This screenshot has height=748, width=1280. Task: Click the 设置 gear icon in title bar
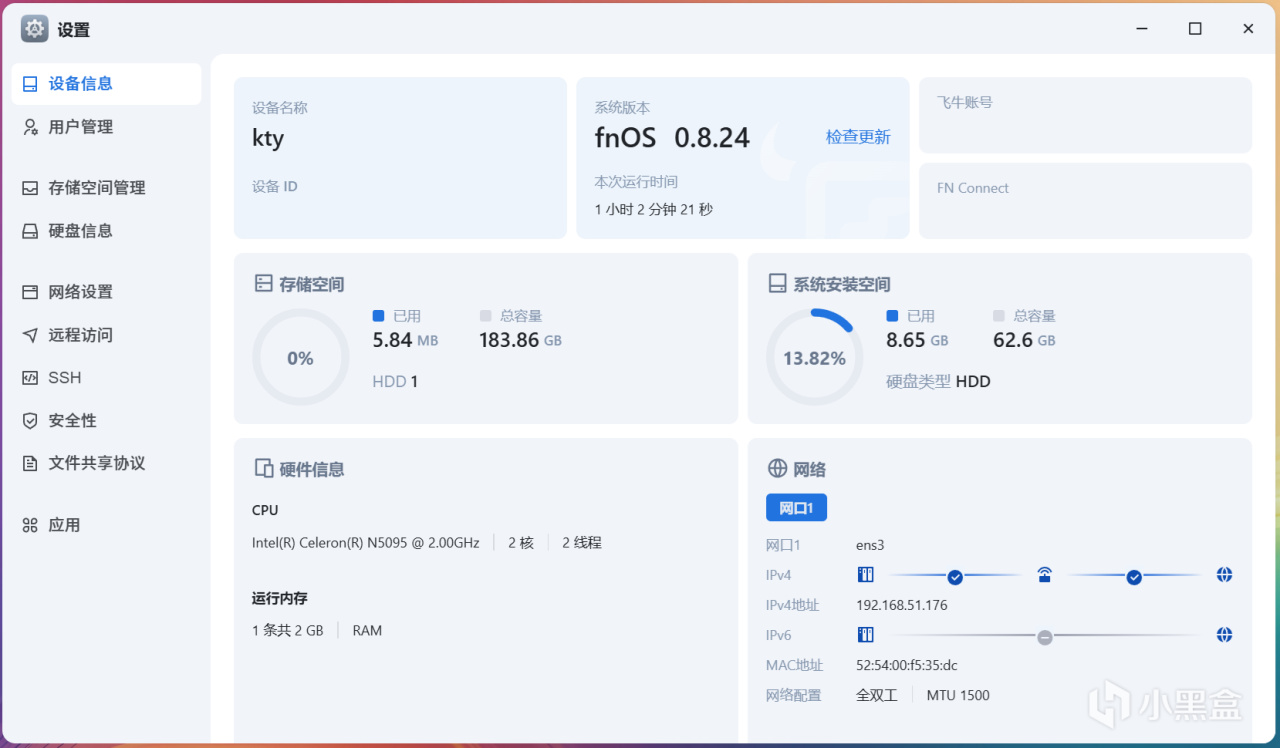(34, 29)
